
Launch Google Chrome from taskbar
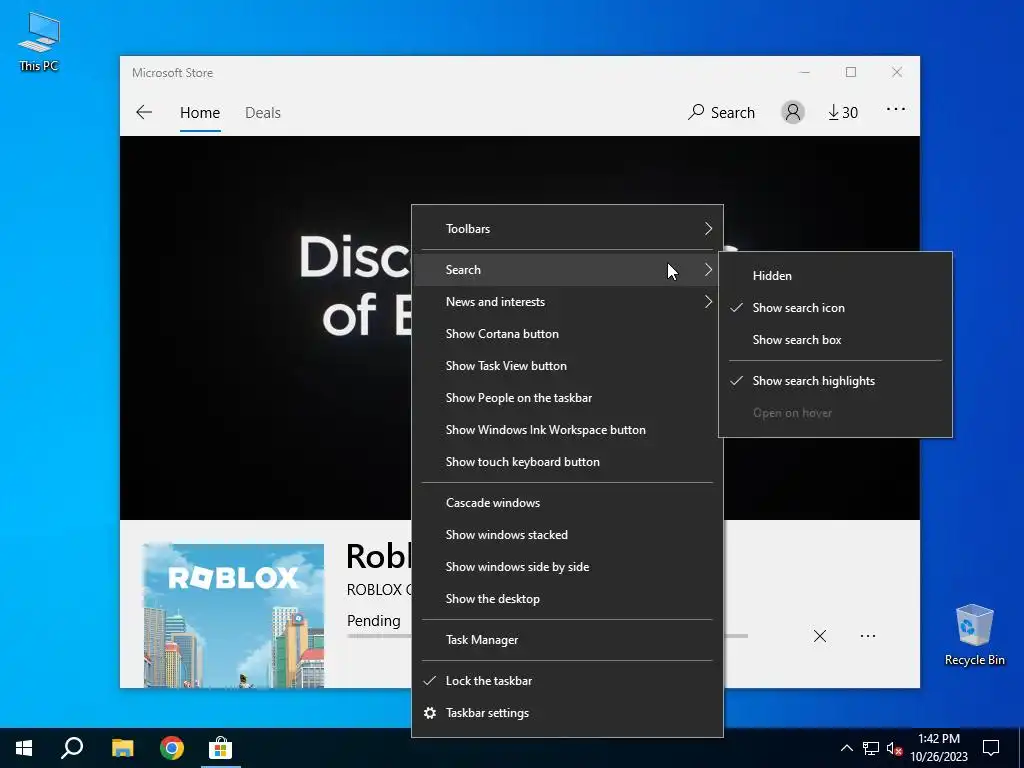tap(172, 748)
